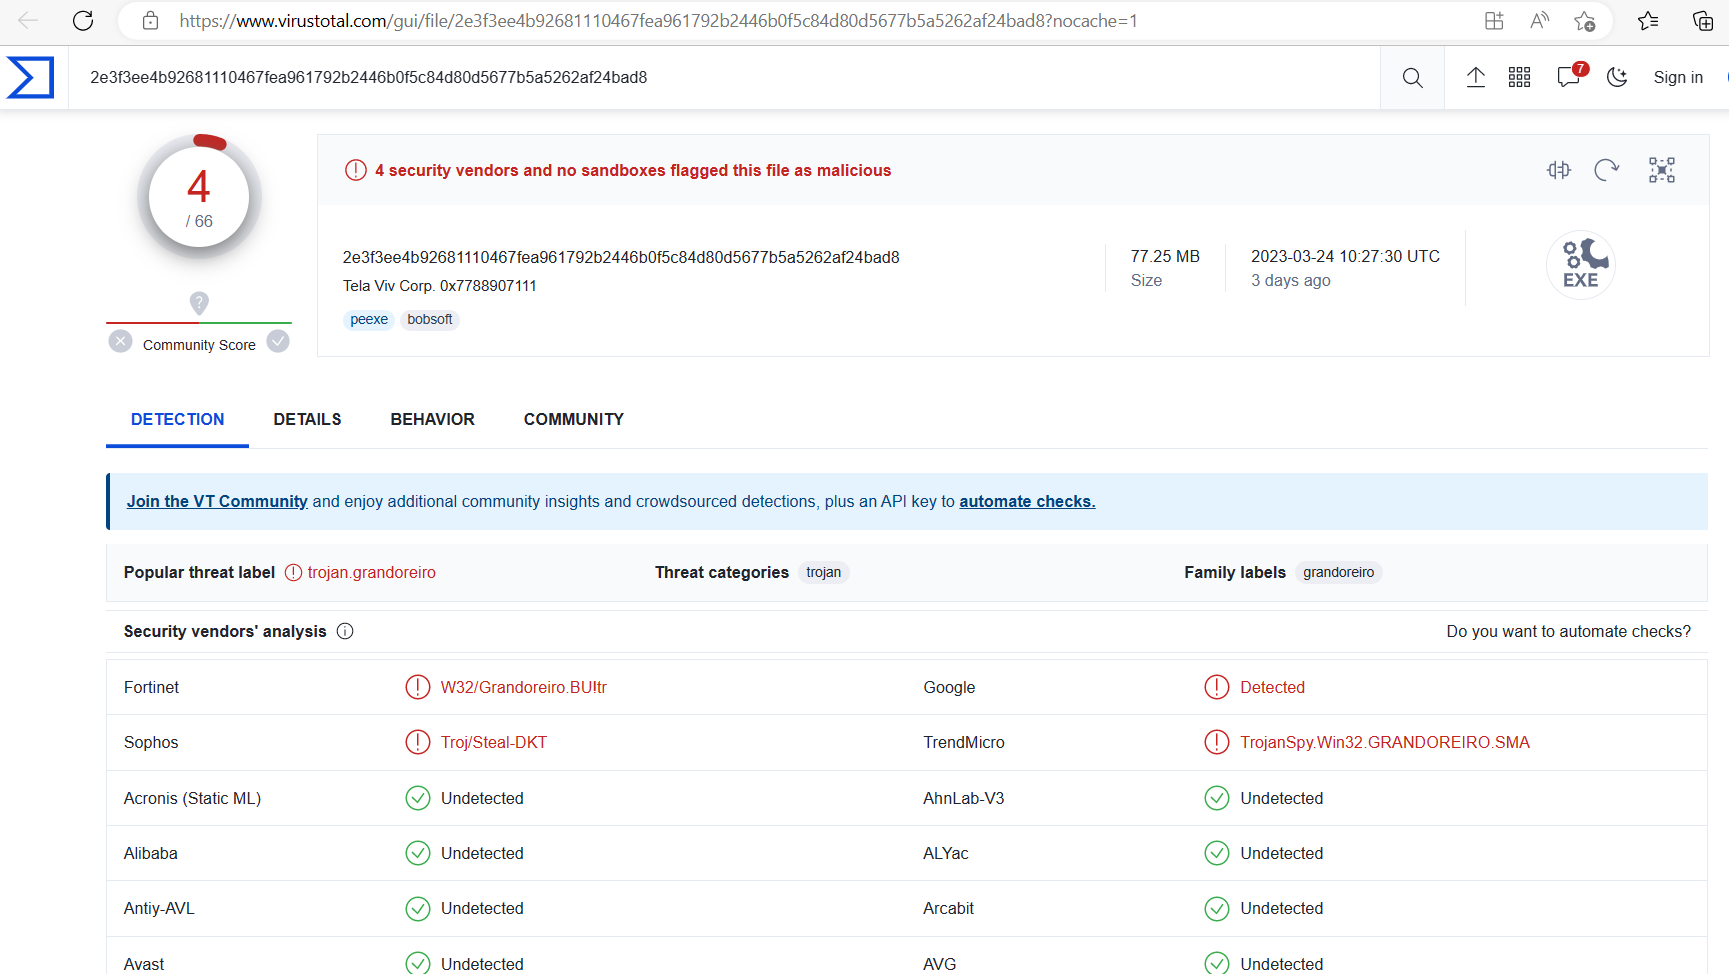Switch to the BEHAVIOR tab
The height and width of the screenshot is (974, 1729).
(x=432, y=420)
